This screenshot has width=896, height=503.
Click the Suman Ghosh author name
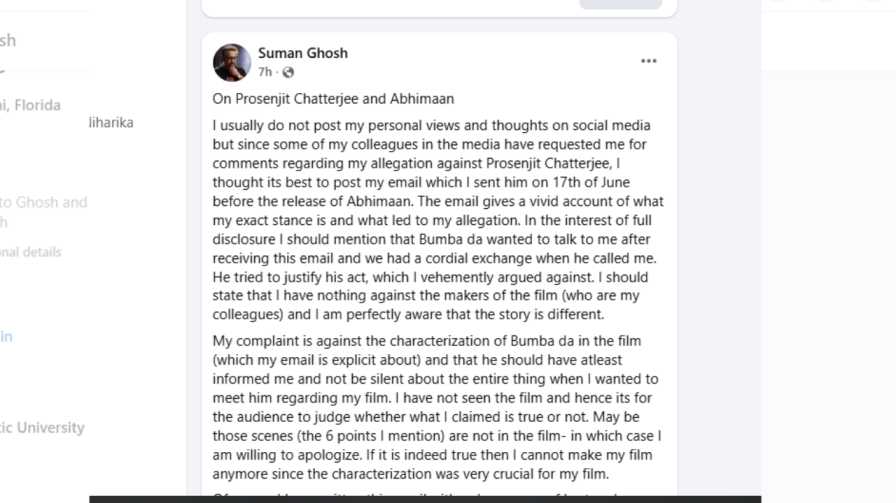coord(302,53)
